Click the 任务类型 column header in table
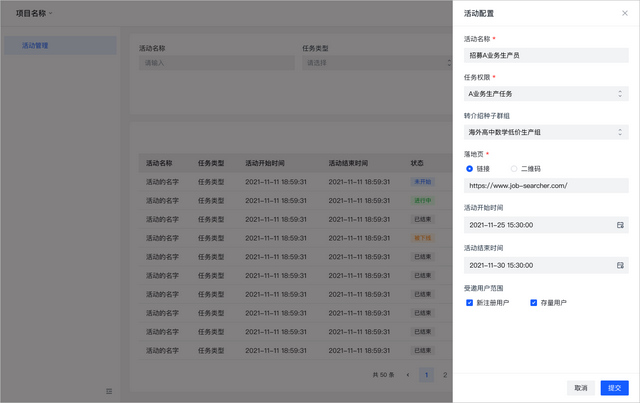The image size is (640, 403). 211,163
